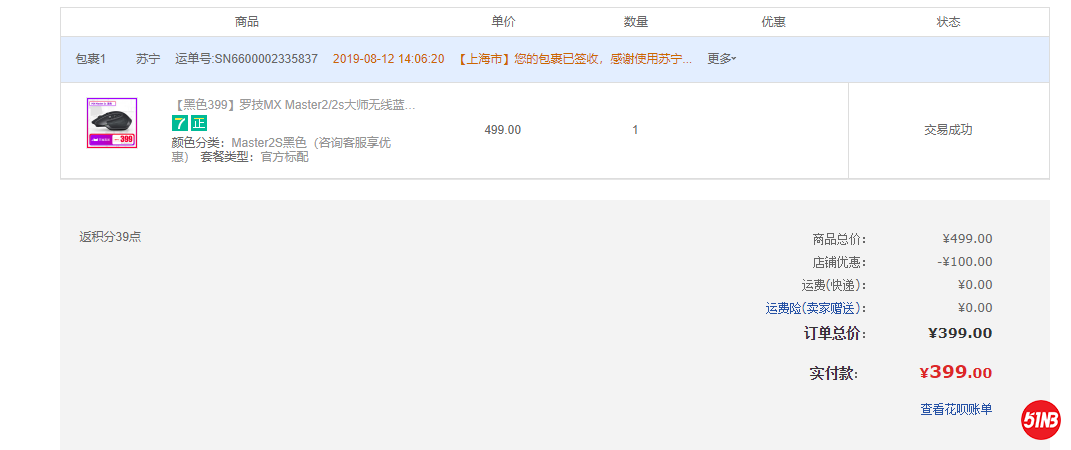Click the green "正" authenticity guarantee badge
Viewport: 1071px width, 450px height.
(199, 123)
